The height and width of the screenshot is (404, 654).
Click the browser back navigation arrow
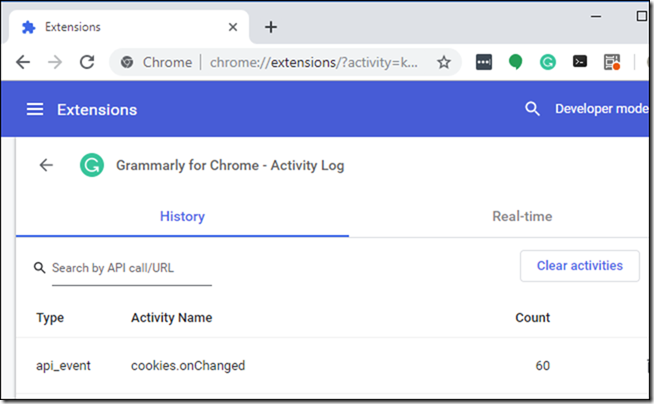(23, 62)
